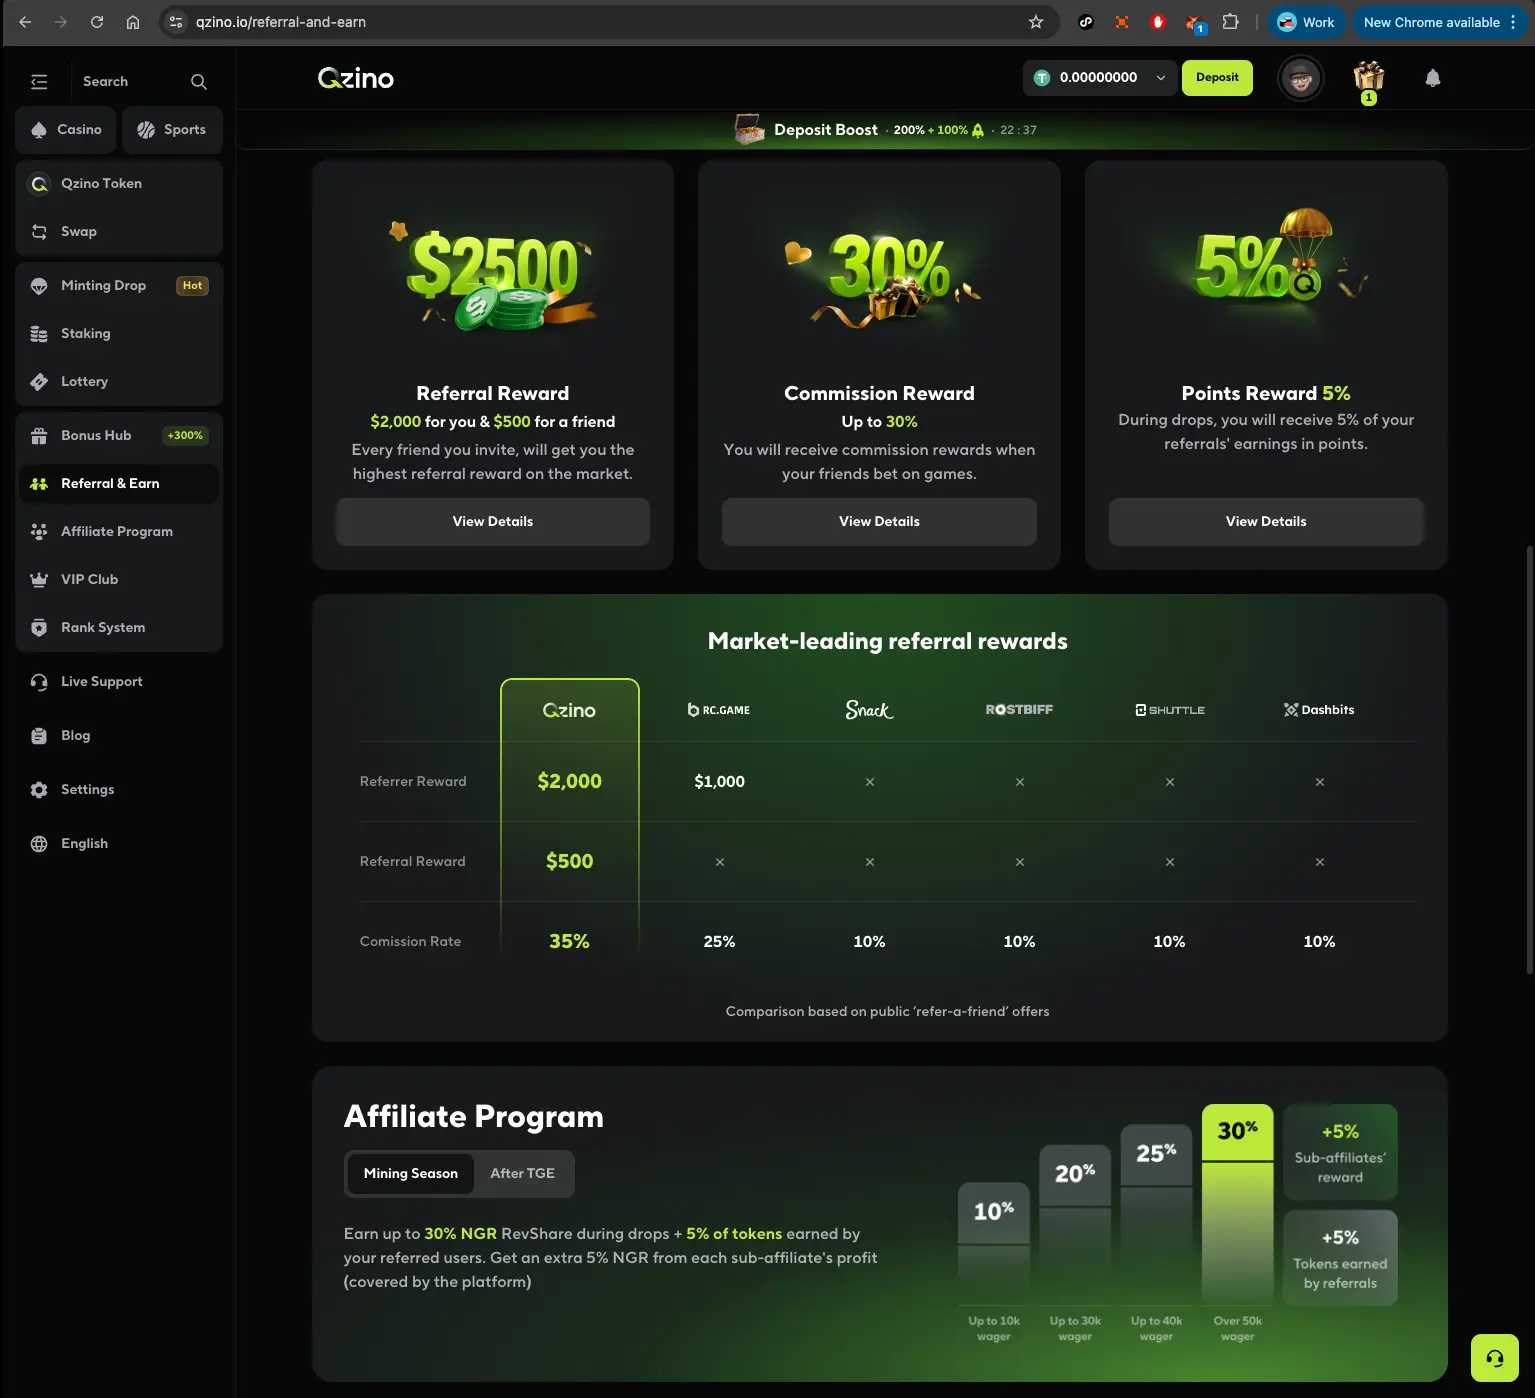
Task: Click the page vertical scrollbar
Action: click(x=1529, y=760)
